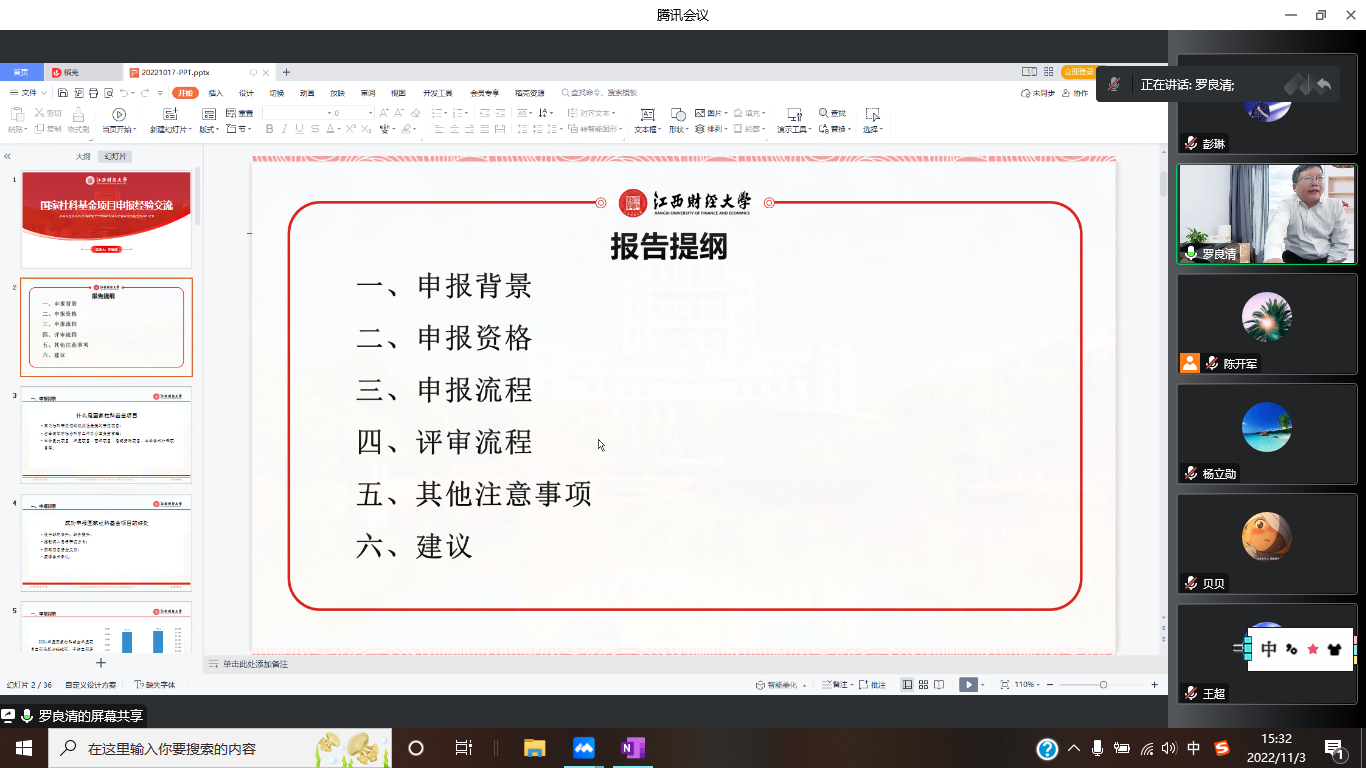Click the save icon in quick access bar
The image size is (1366, 768).
tap(63, 93)
